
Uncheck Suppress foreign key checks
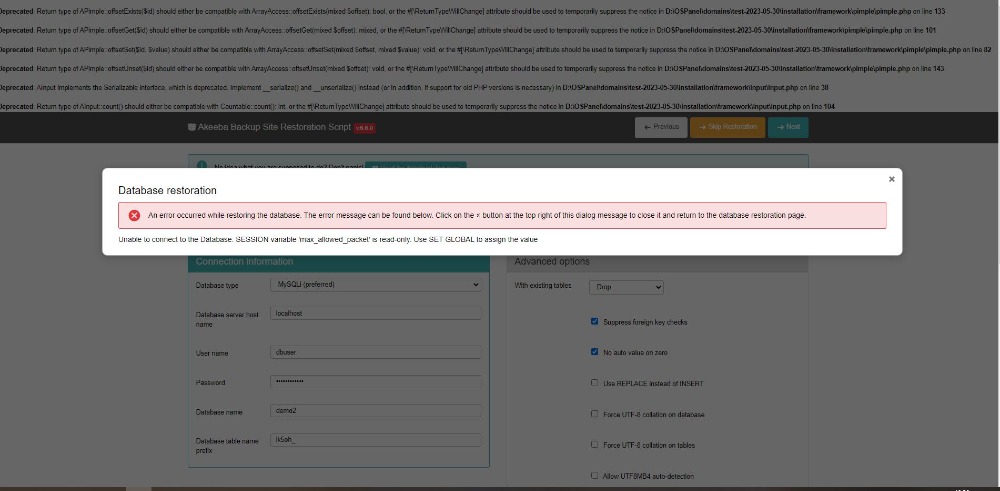595,322
